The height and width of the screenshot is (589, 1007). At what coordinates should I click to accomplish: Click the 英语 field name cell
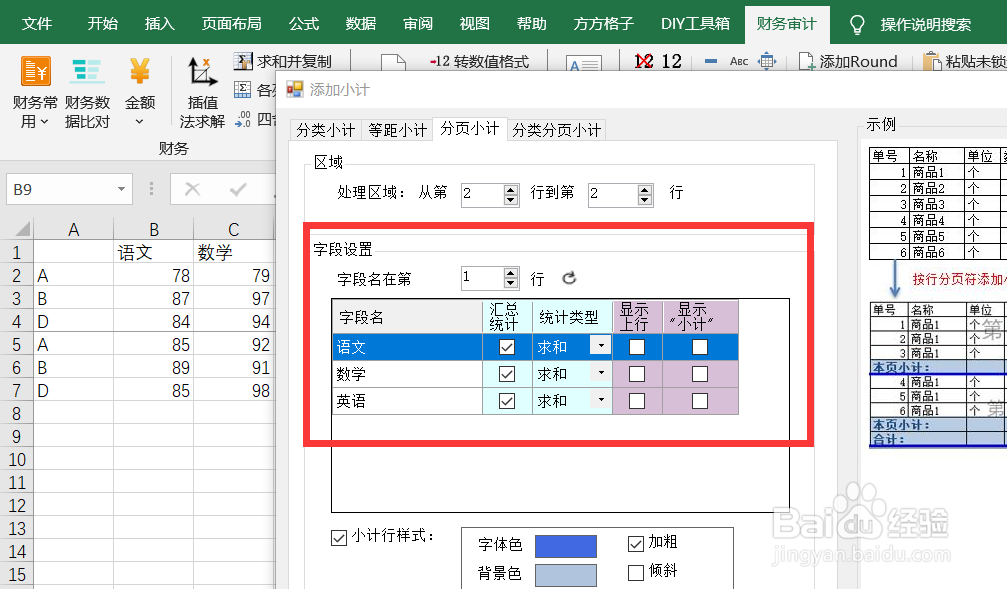click(x=407, y=401)
